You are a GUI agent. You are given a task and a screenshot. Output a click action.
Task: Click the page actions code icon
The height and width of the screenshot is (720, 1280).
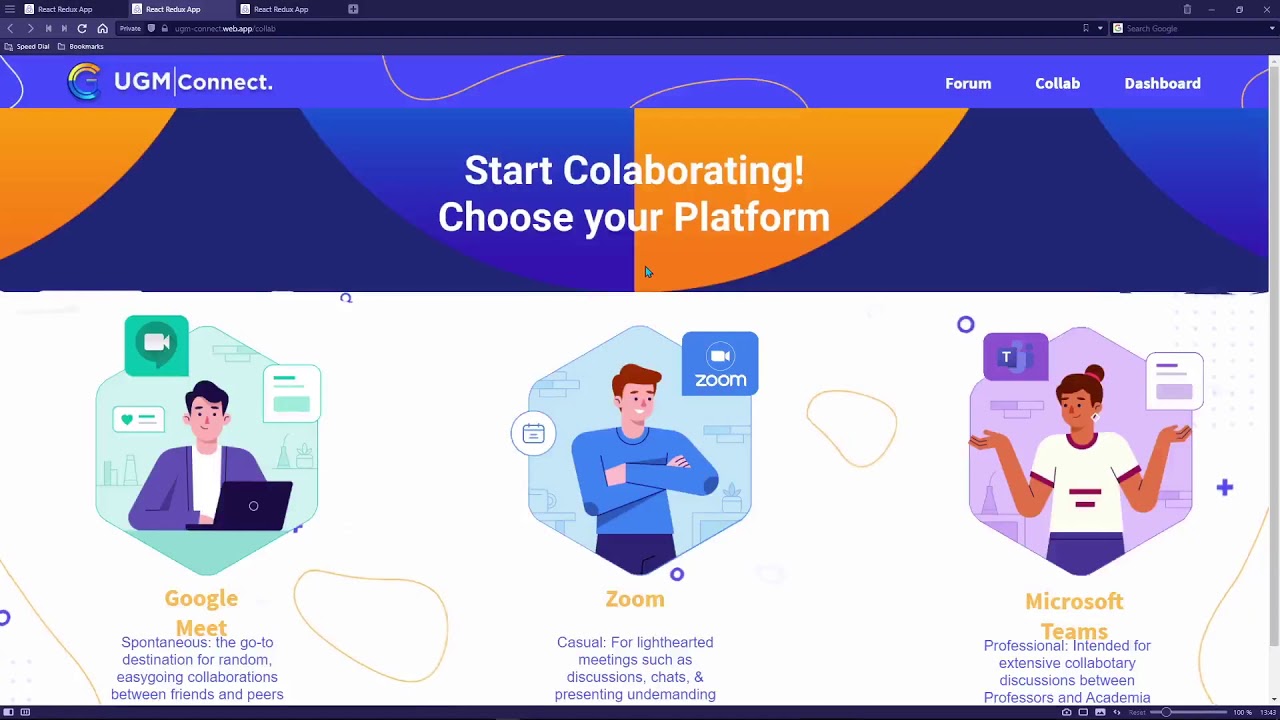coord(1117,712)
